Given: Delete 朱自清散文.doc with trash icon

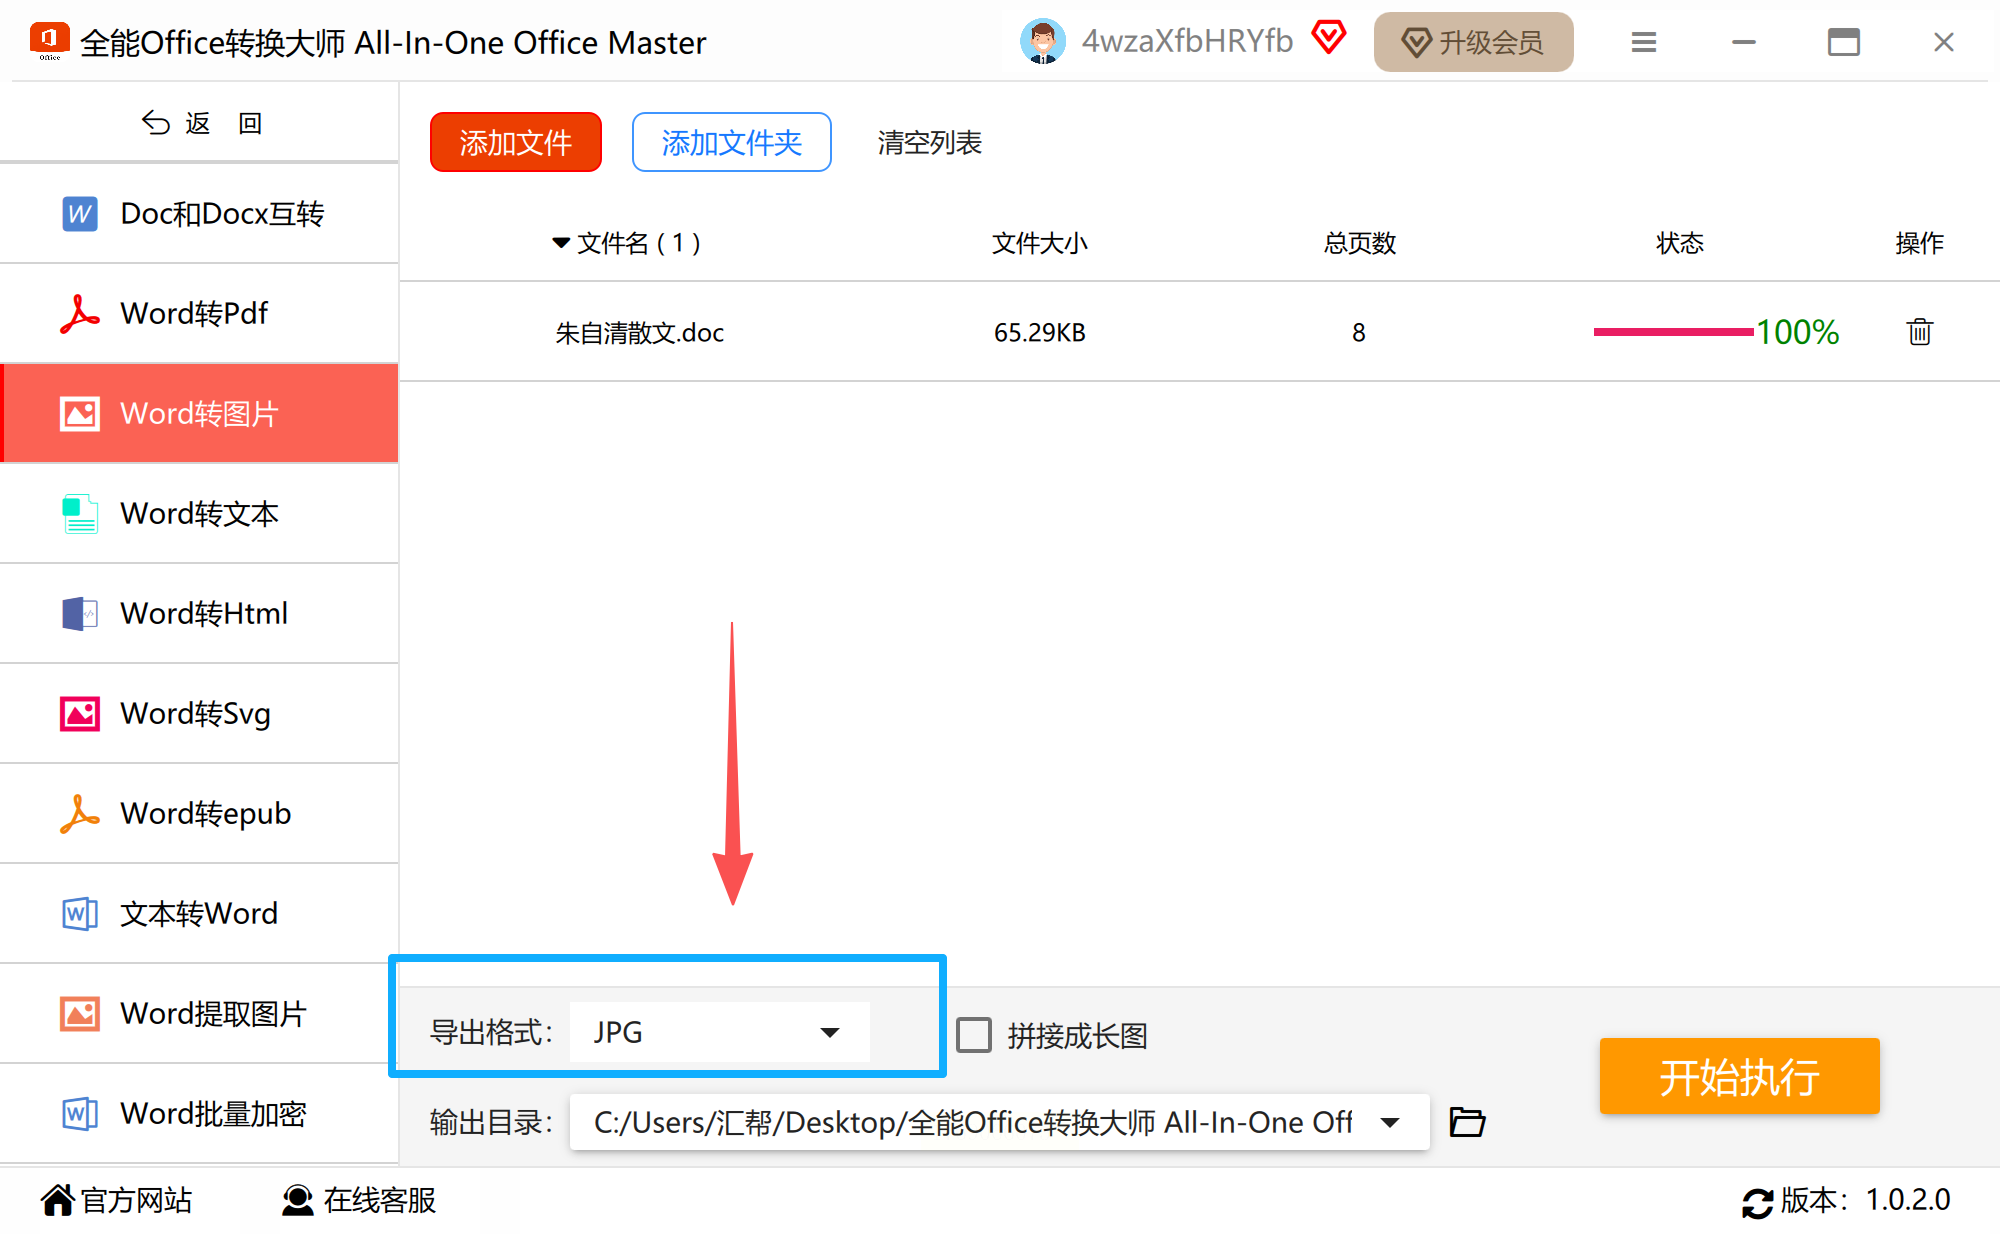Looking at the screenshot, I should click(x=1918, y=331).
